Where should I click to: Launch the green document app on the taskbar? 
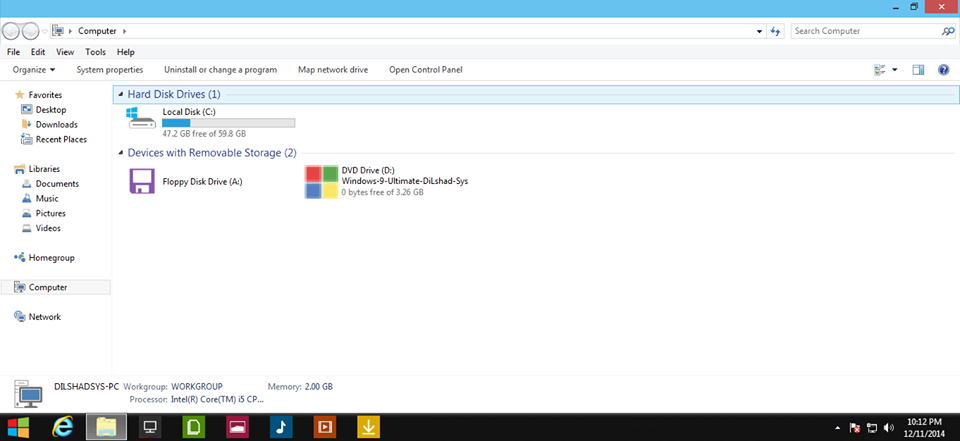(193, 426)
